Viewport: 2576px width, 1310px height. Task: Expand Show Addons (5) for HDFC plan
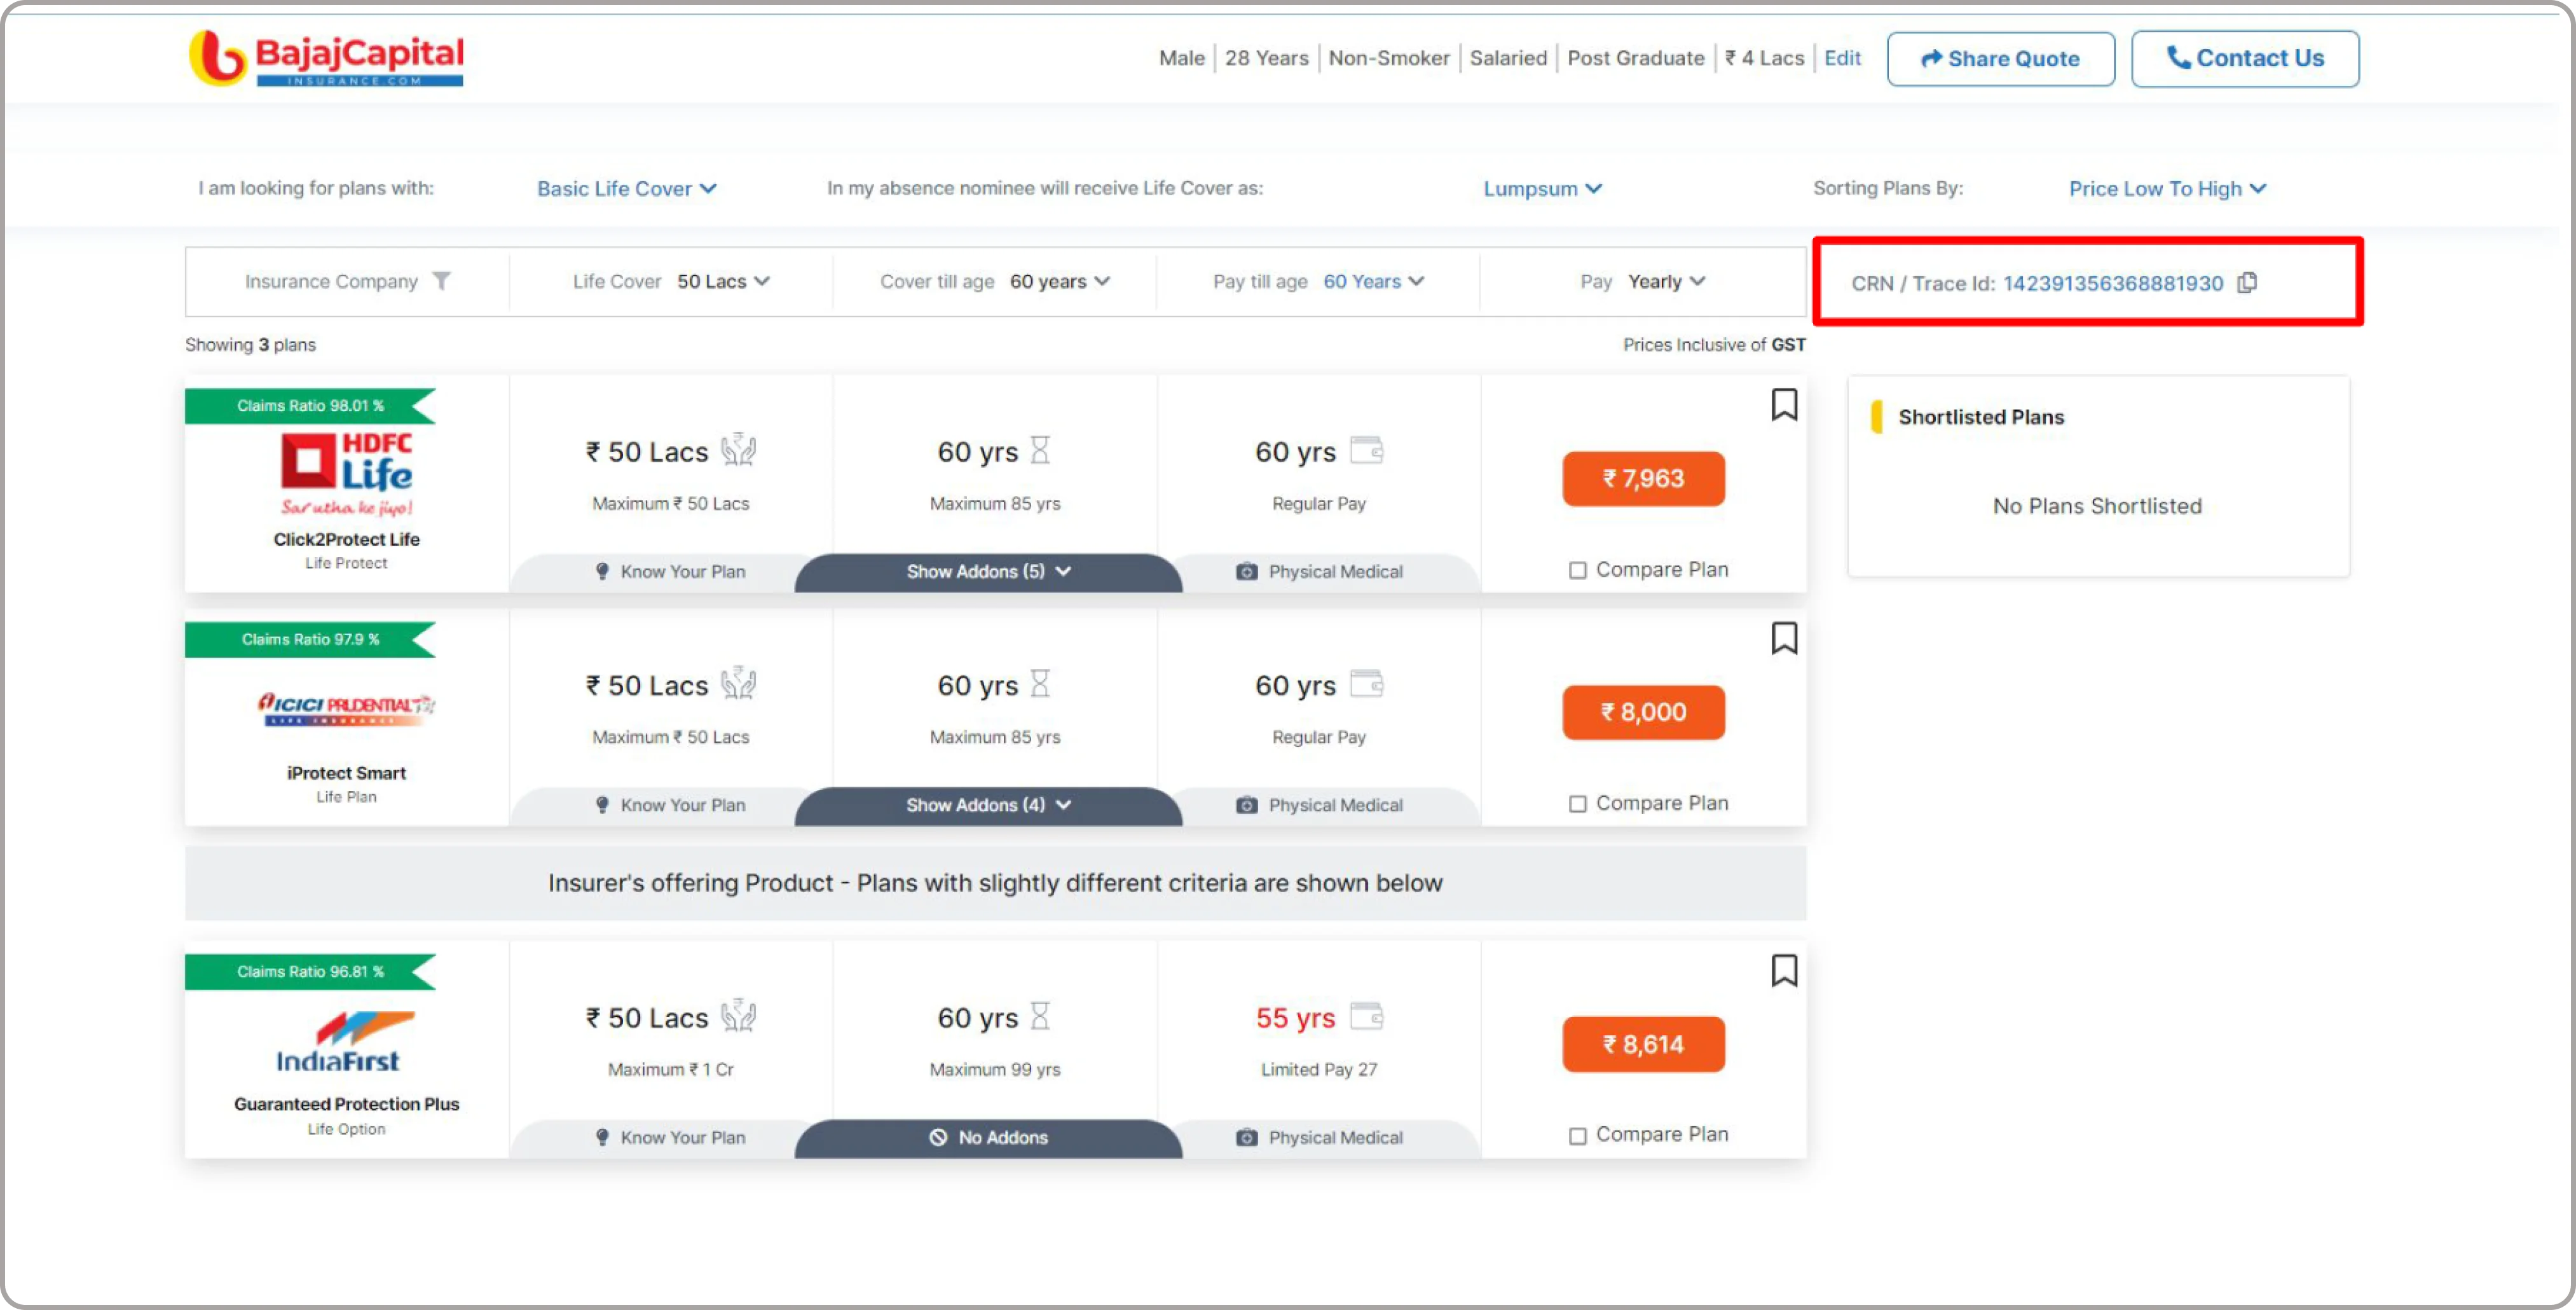tap(988, 572)
